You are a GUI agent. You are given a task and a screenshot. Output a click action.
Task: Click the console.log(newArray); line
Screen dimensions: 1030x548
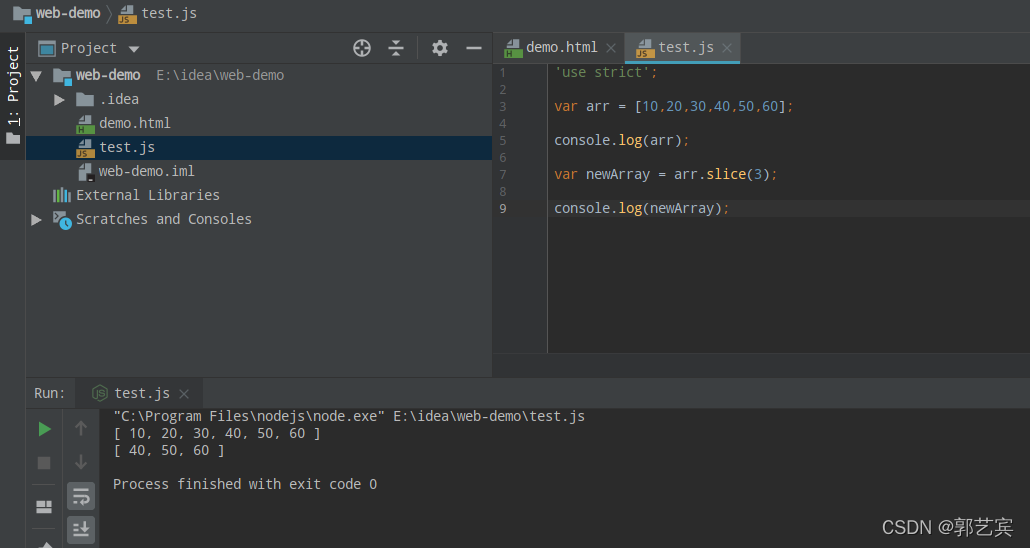point(642,208)
